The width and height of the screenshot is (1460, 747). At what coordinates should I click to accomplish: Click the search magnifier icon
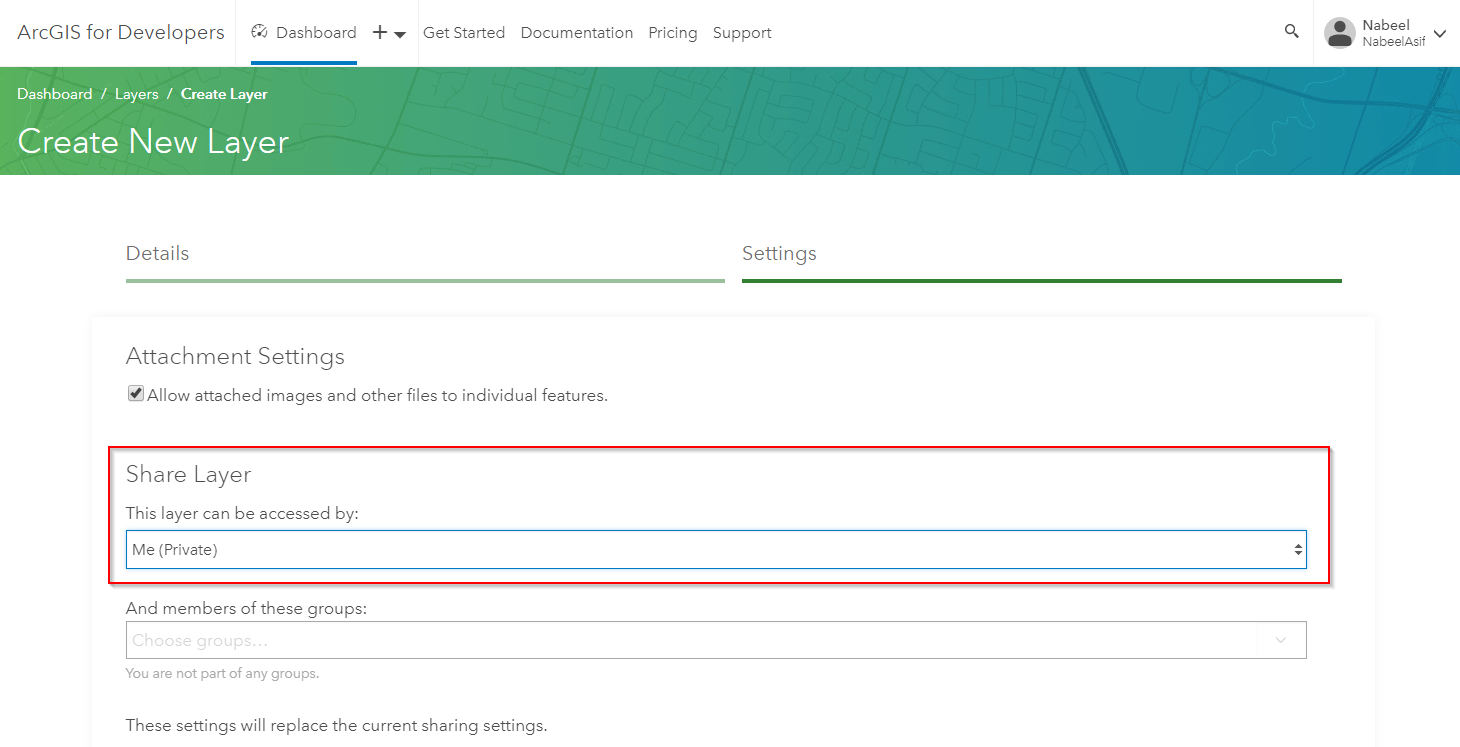1291,32
